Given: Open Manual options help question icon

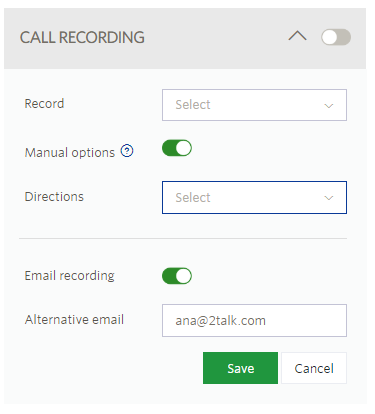Looking at the screenshot, I should [127, 151].
